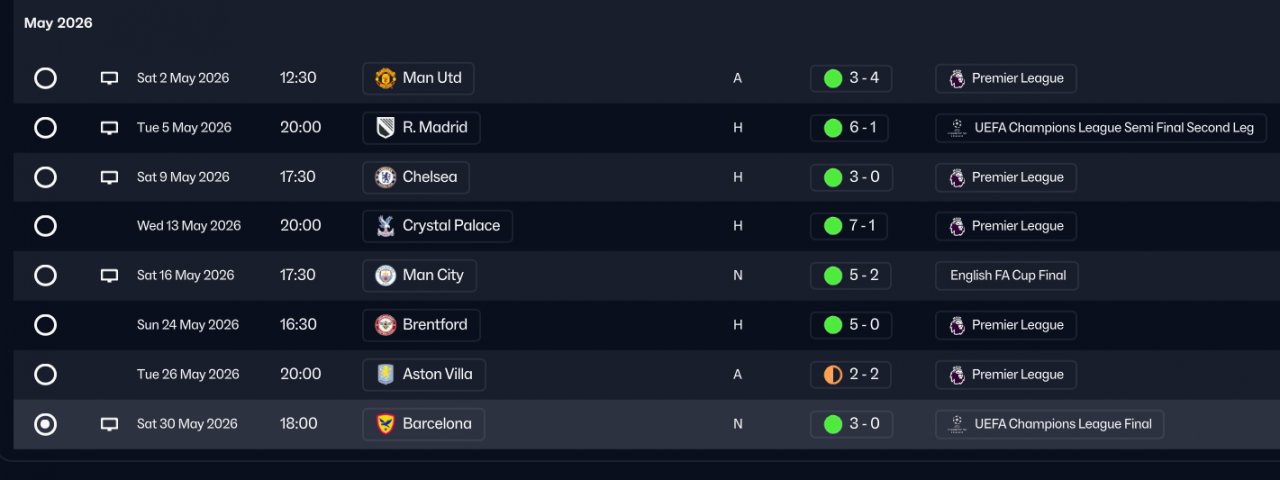
Task: Click the Aston Villa crest icon
Action: [385, 374]
